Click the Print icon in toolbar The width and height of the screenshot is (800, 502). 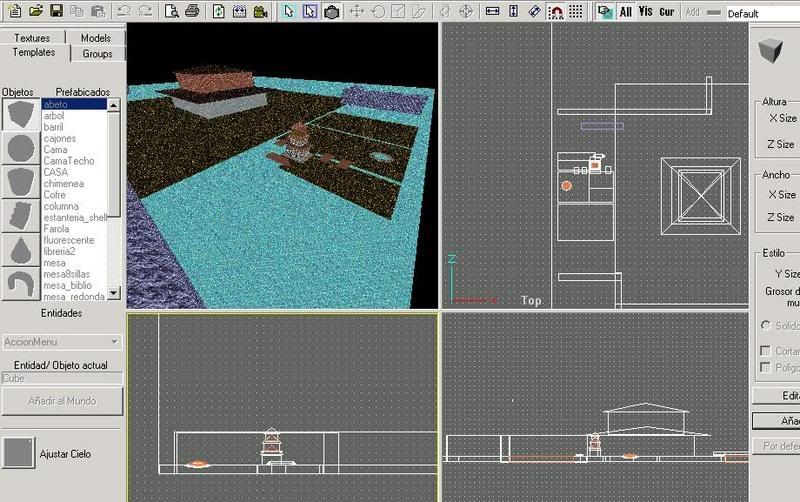[192, 12]
